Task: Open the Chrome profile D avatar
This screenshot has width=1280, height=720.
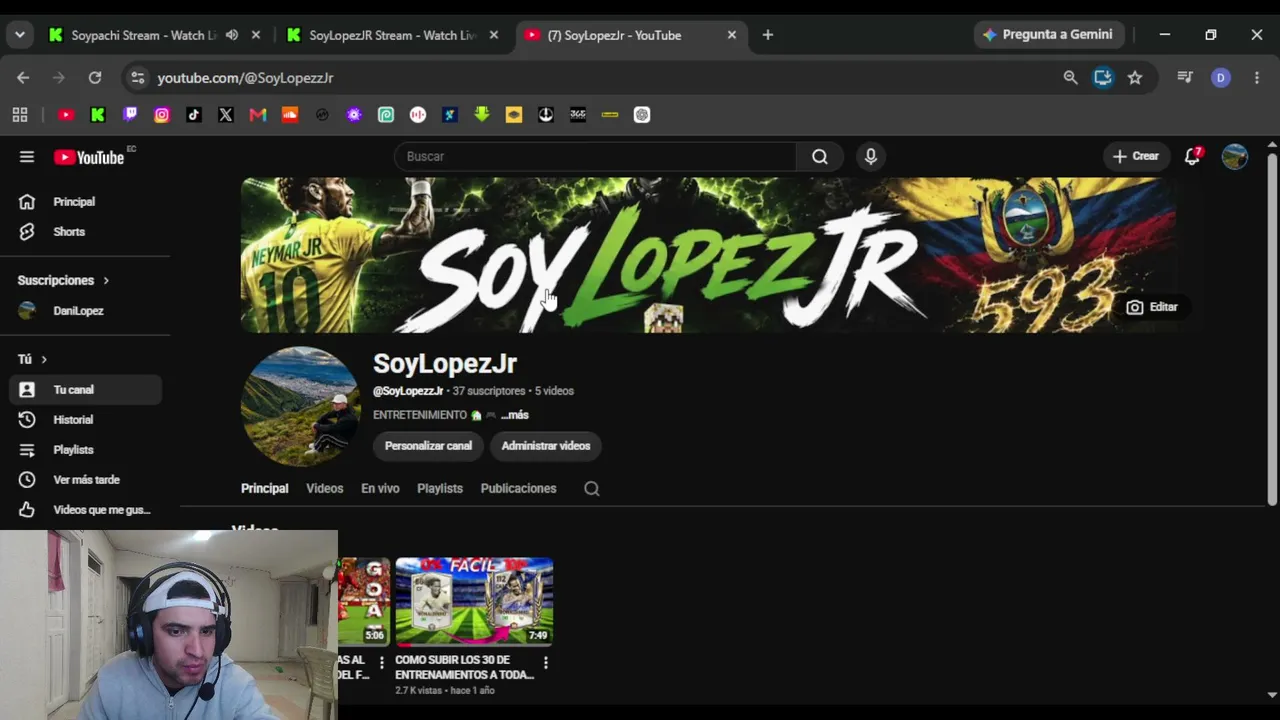Action: coord(1221,77)
